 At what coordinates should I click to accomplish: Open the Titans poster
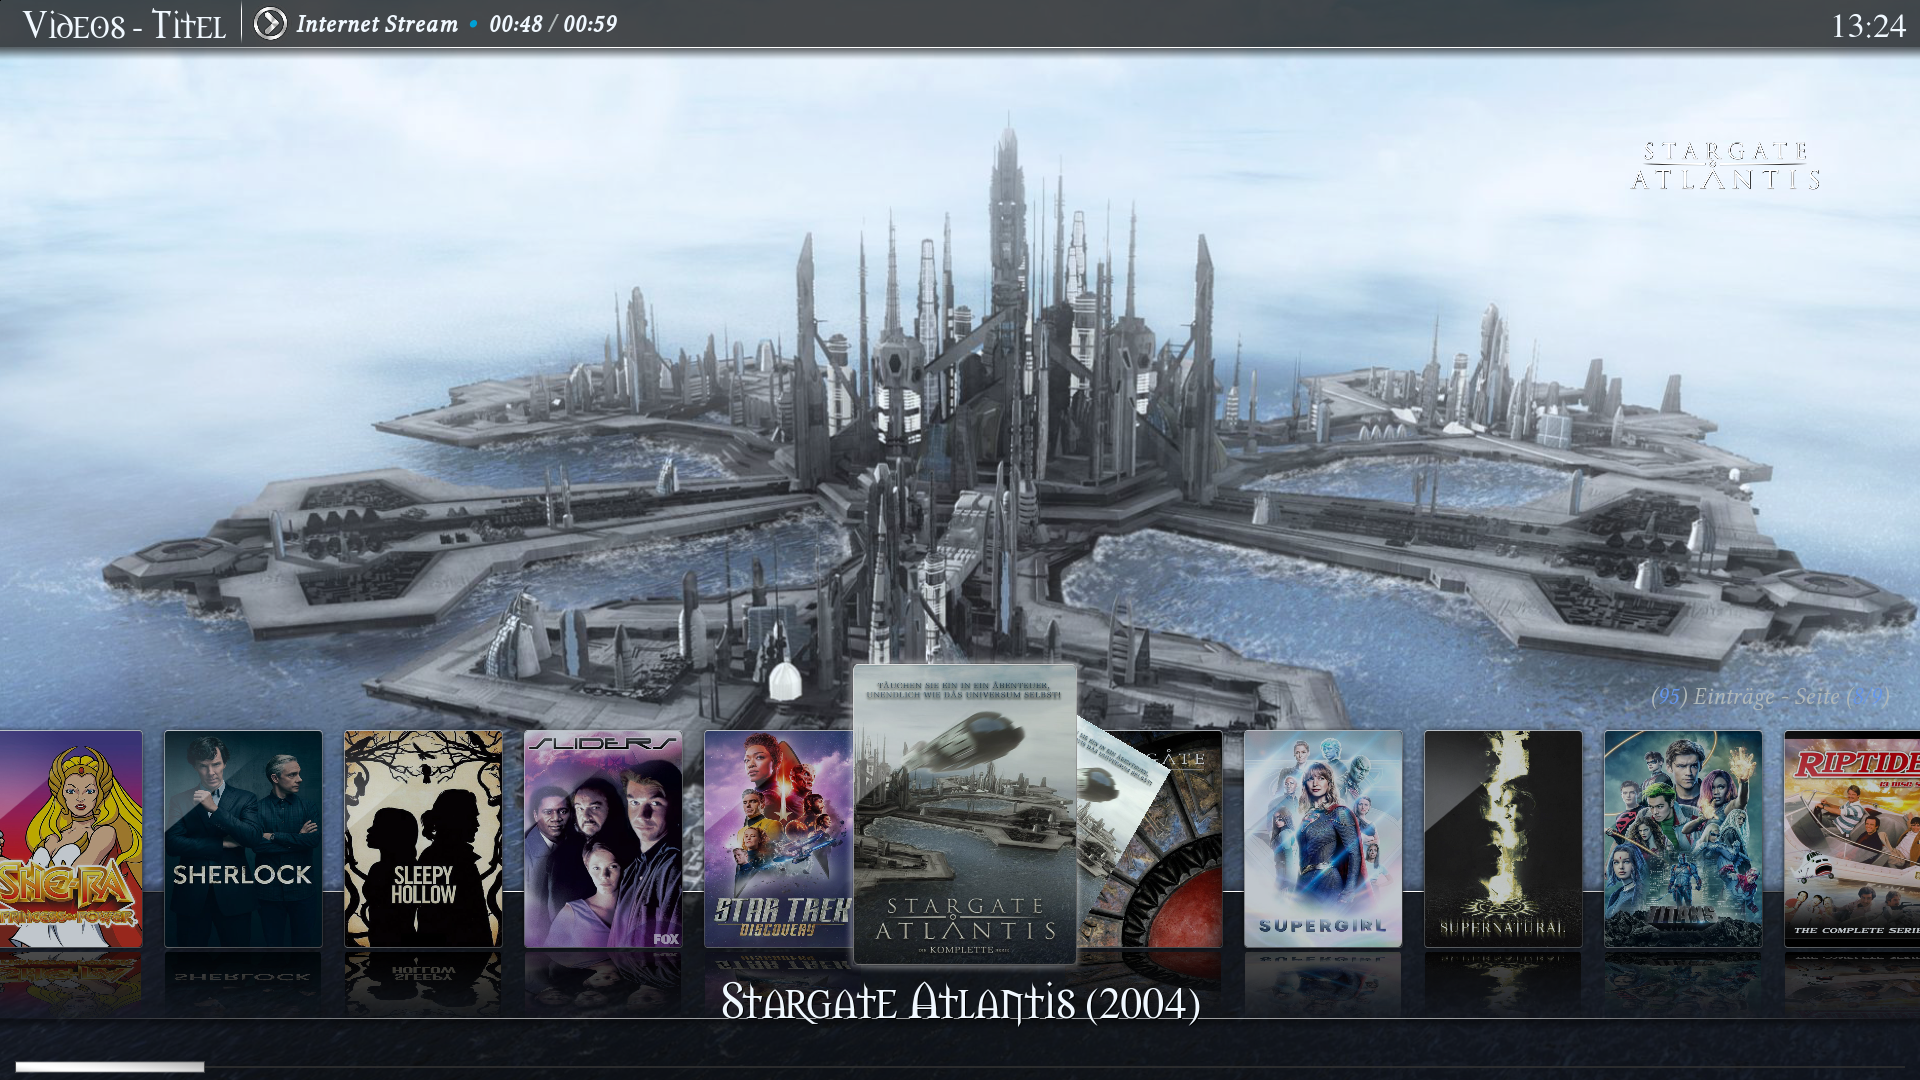click(x=1683, y=839)
